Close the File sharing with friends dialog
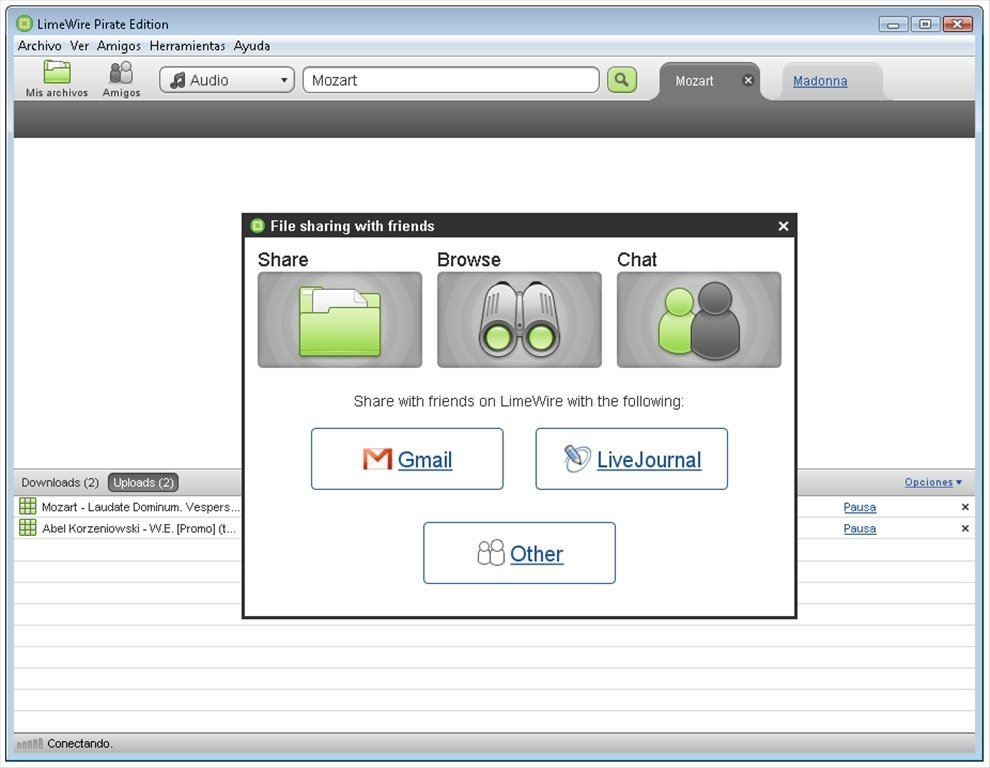This screenshot has width=990, height=768. (x=783, y=226)
